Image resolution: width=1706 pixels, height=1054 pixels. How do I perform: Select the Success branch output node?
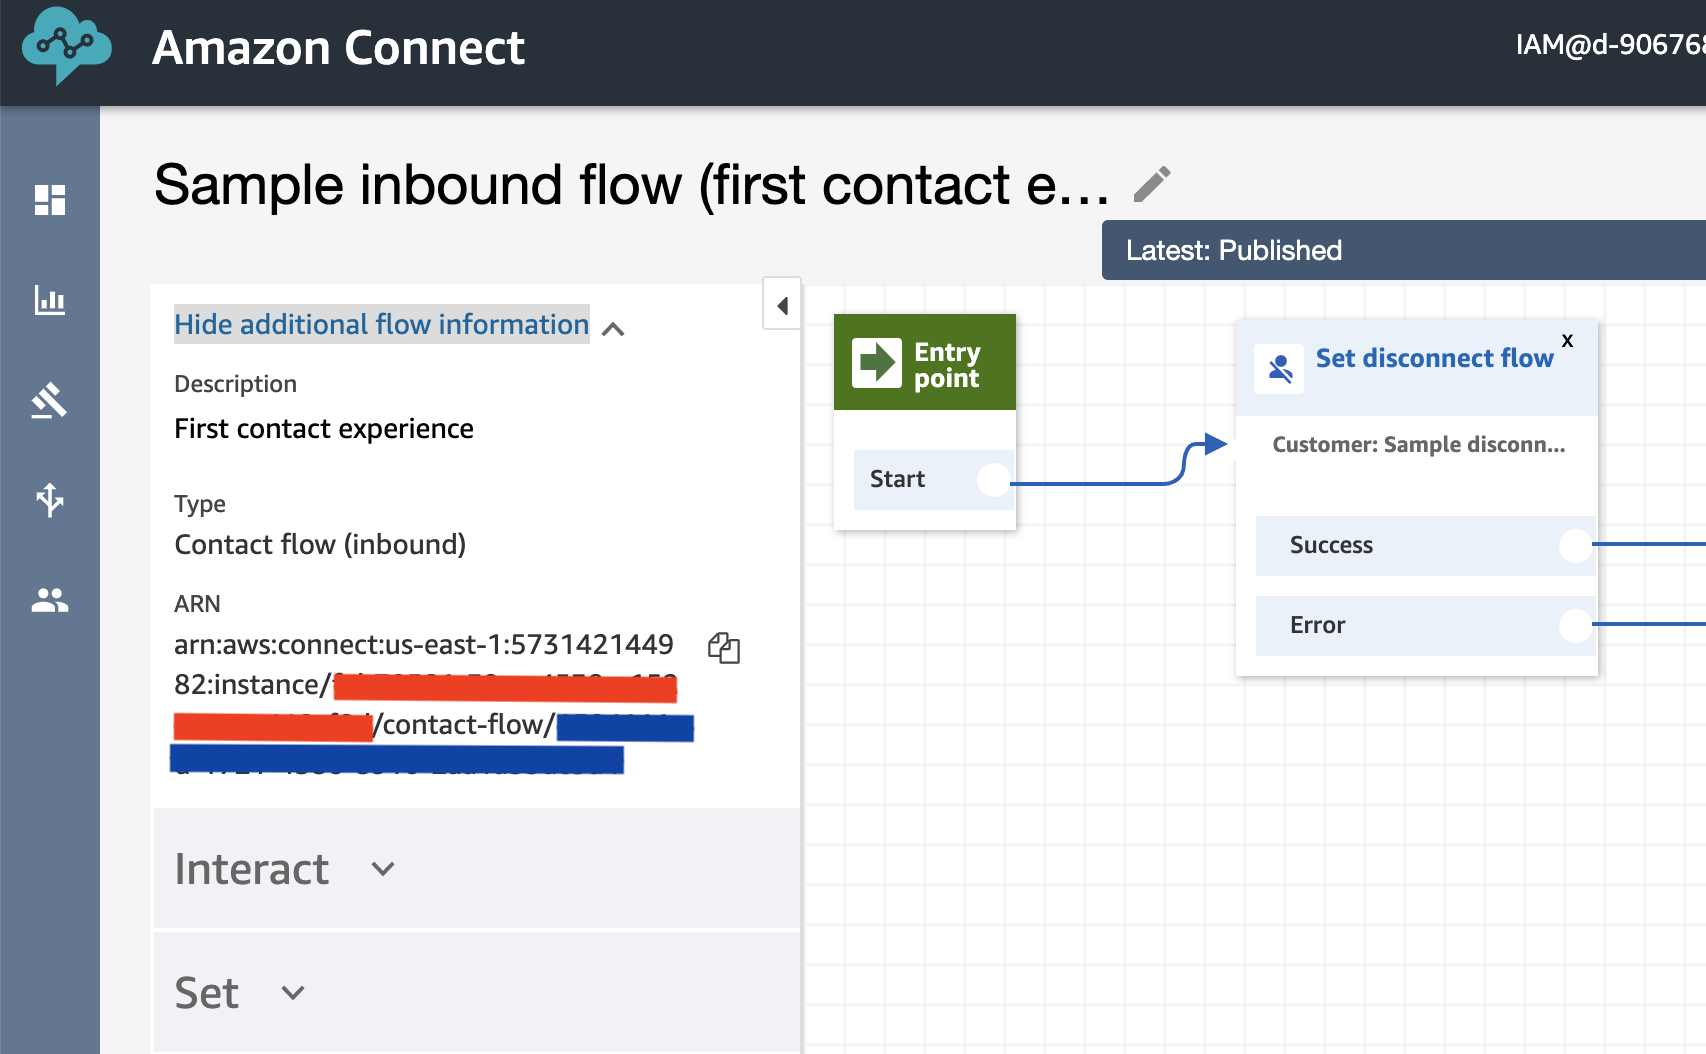click(x=1576, y=545)
